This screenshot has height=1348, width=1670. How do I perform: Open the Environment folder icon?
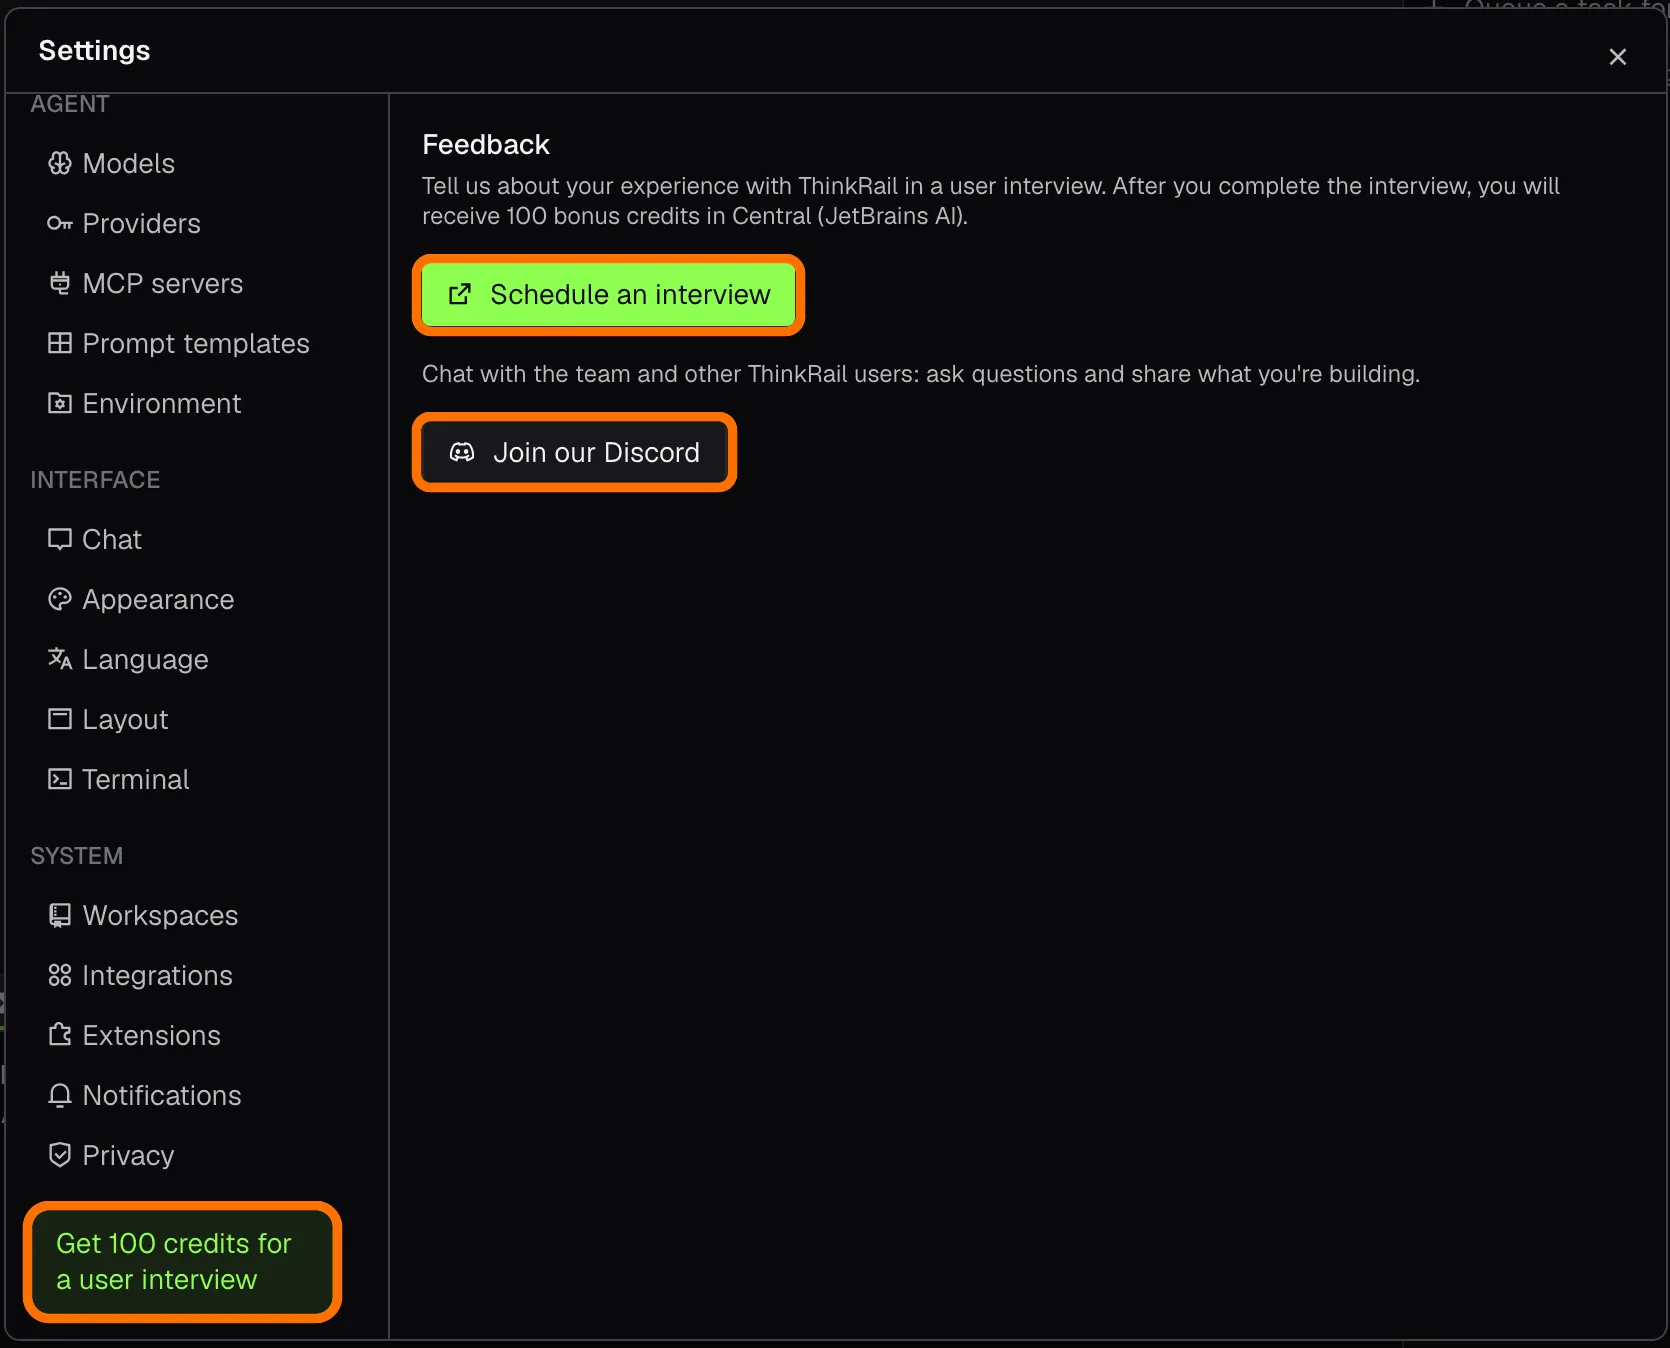point(60,403)
